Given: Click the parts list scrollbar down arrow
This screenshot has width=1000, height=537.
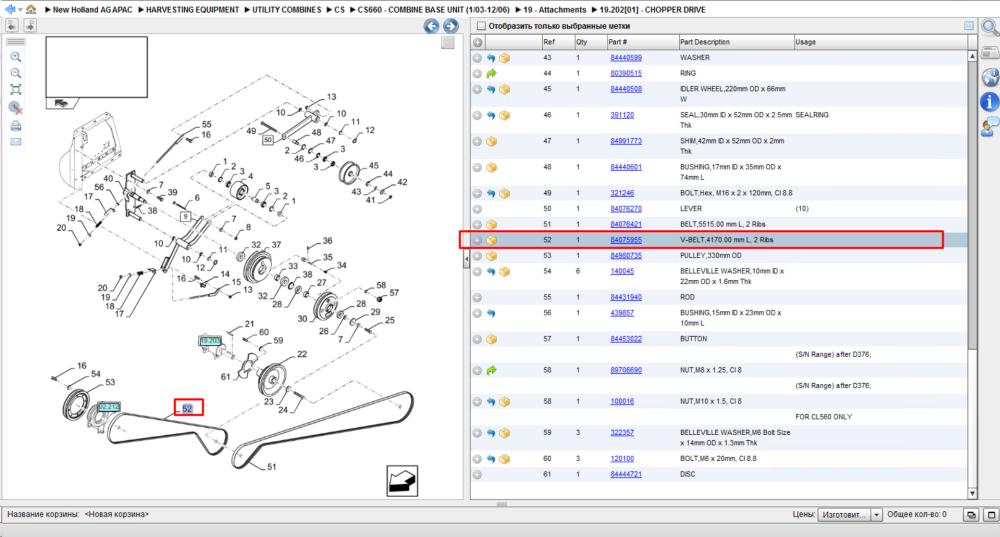Looking at the screenshot, I should [x=972, y=493].
